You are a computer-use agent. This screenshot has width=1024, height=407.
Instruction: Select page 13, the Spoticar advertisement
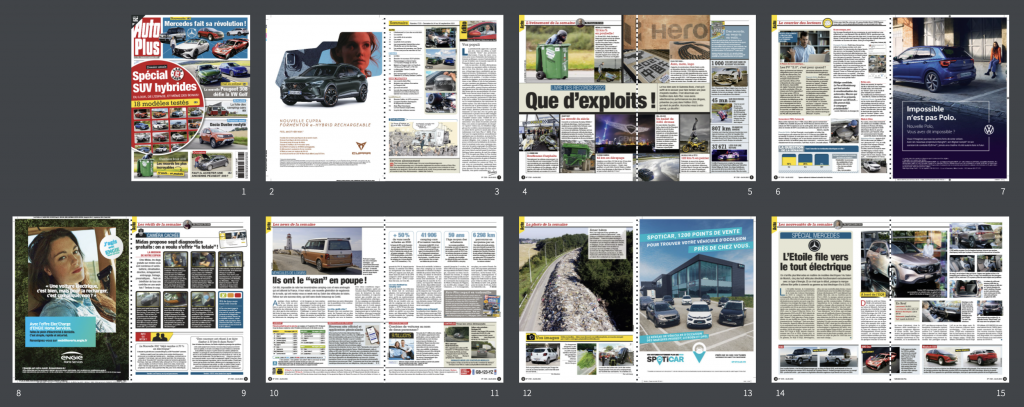696,301
